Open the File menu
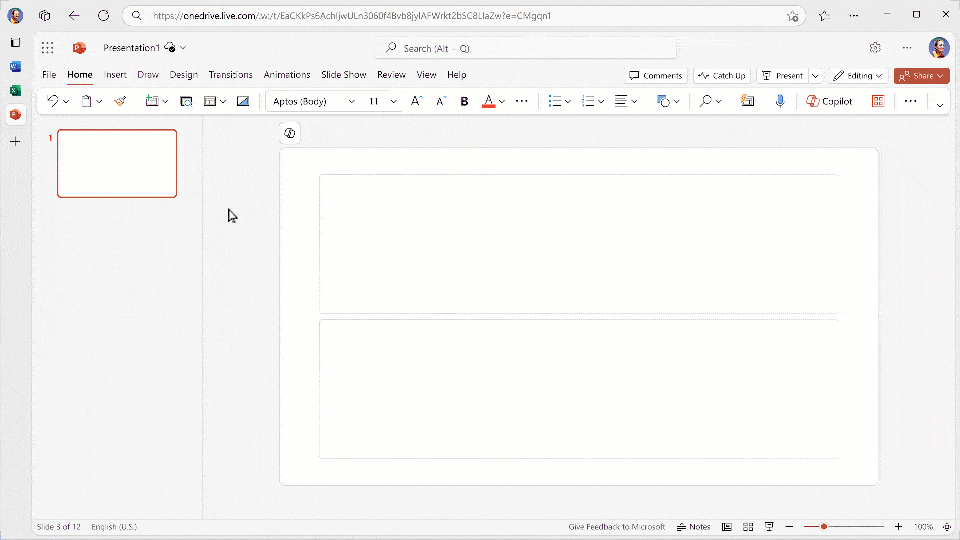This screenshot has width=960, height=540. 49,75
